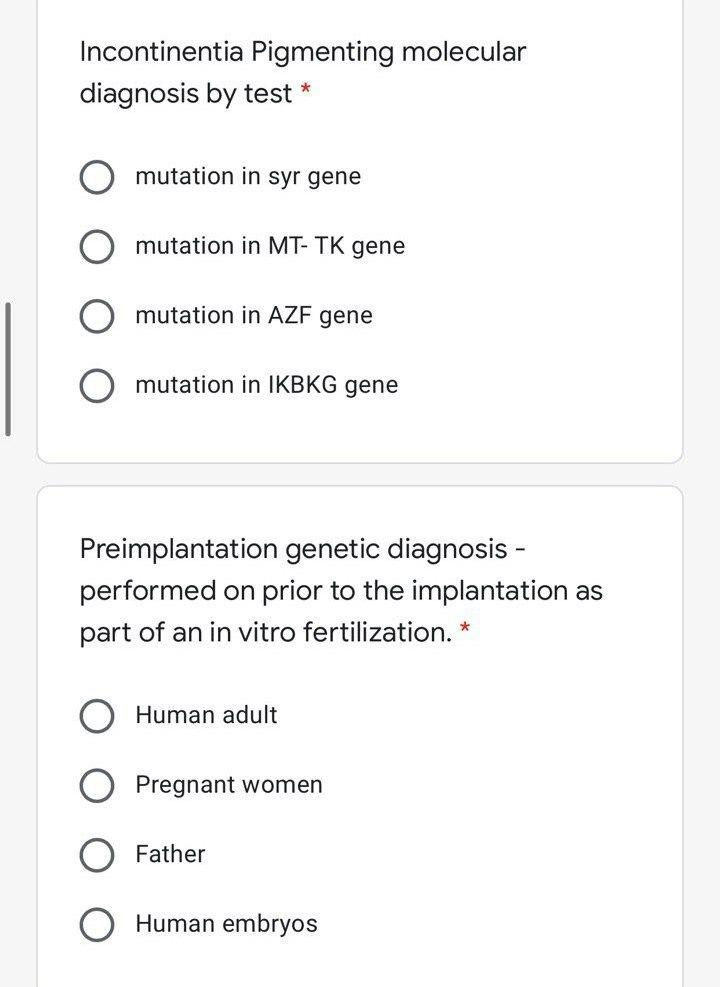Click the 'Human embryos' option text

click(226, 924)
